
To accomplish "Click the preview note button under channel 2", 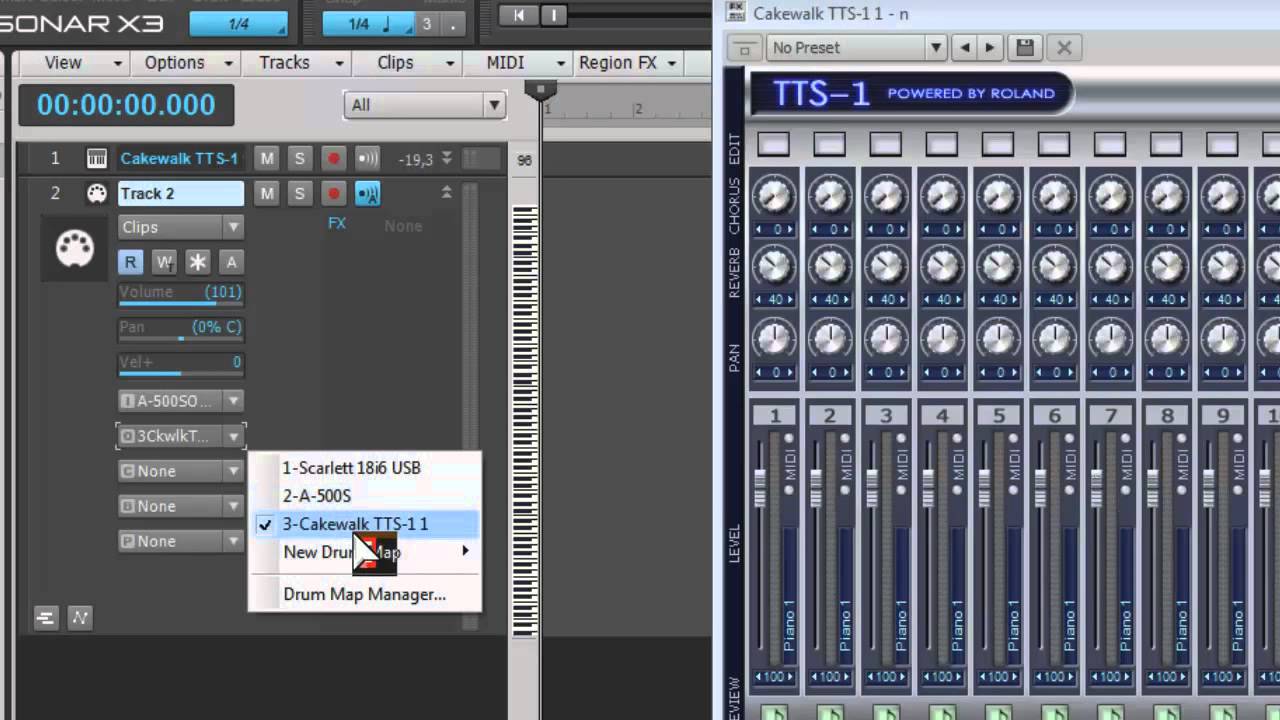I will (x=830, y=713).
